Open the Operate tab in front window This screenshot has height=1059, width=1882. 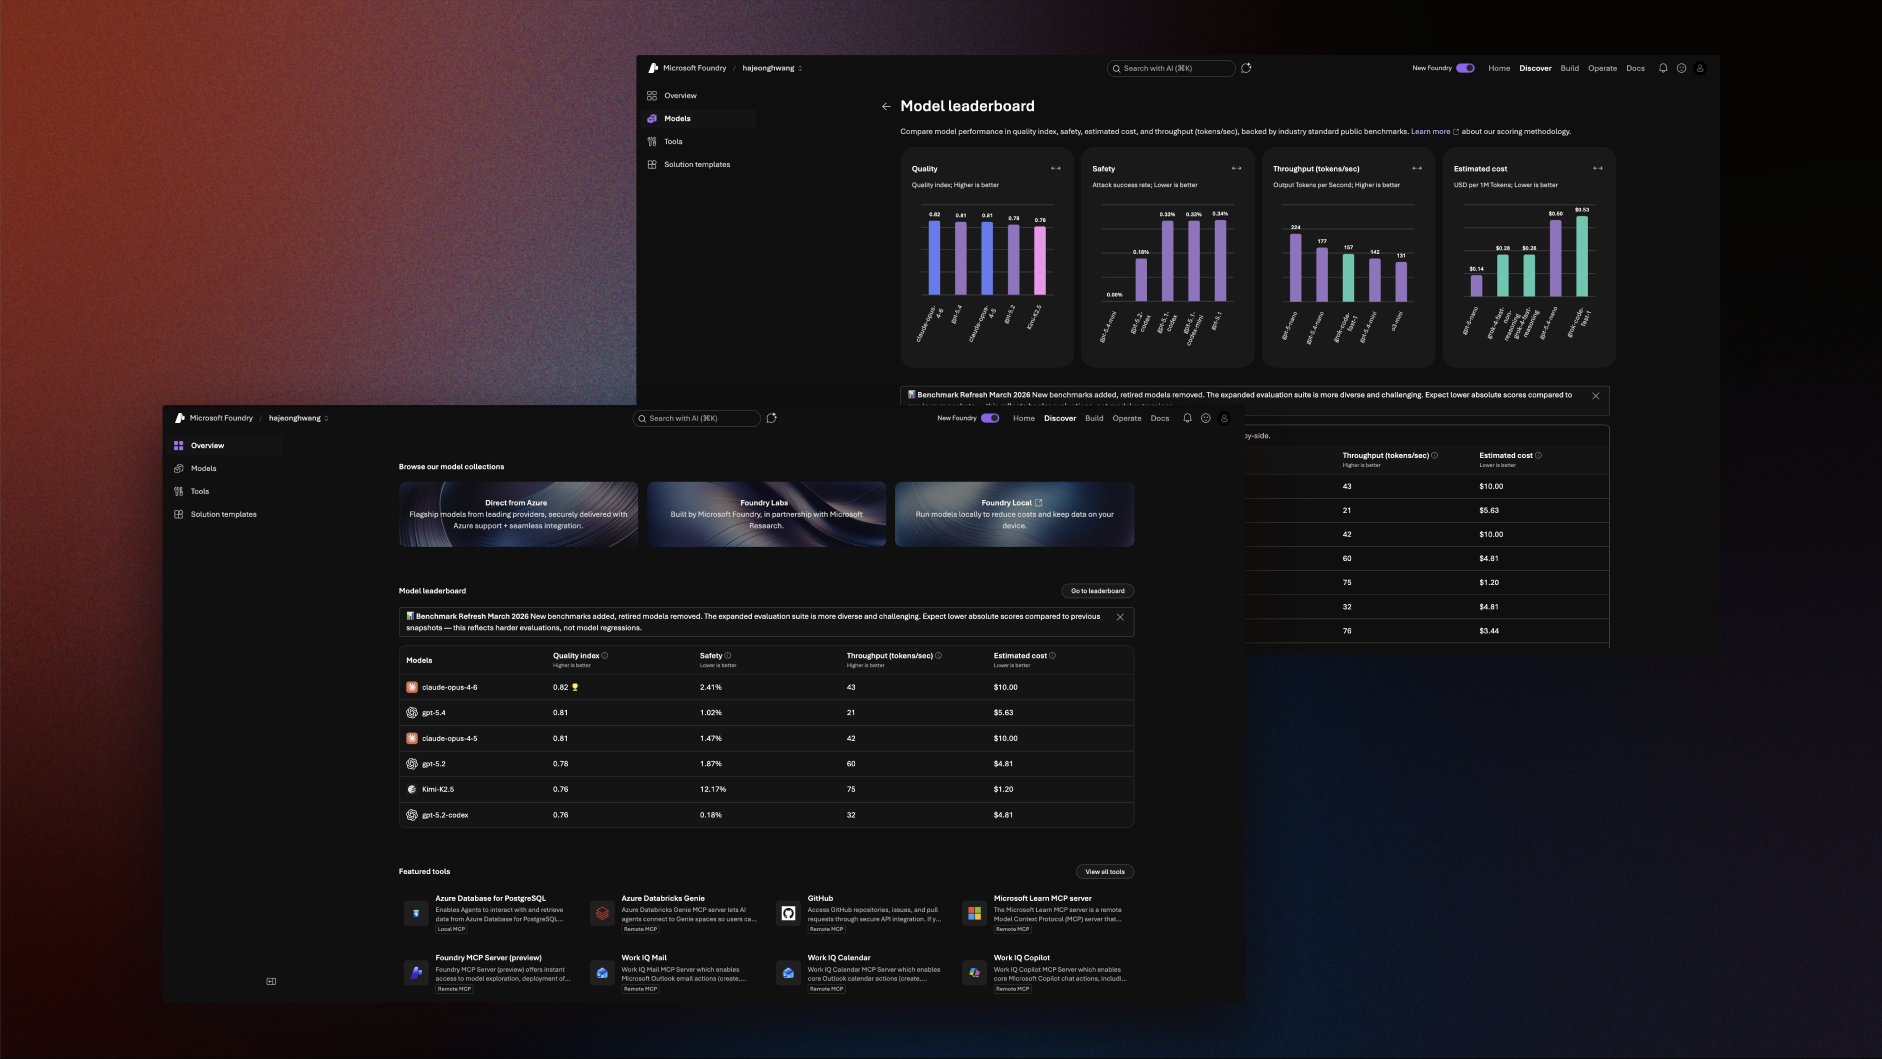pos(1127,418)
